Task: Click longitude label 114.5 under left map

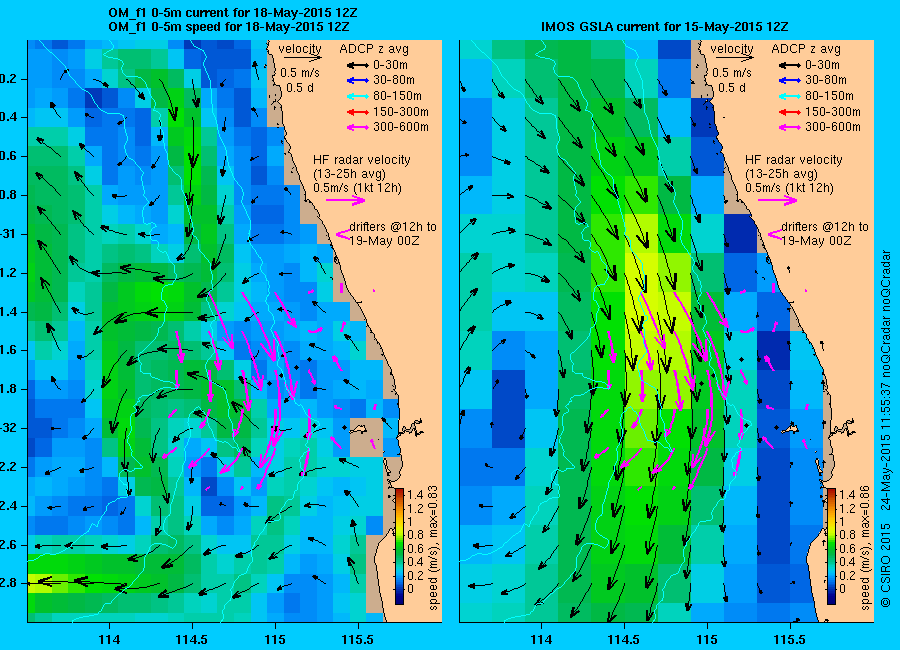Action: [x=192, y=639]
